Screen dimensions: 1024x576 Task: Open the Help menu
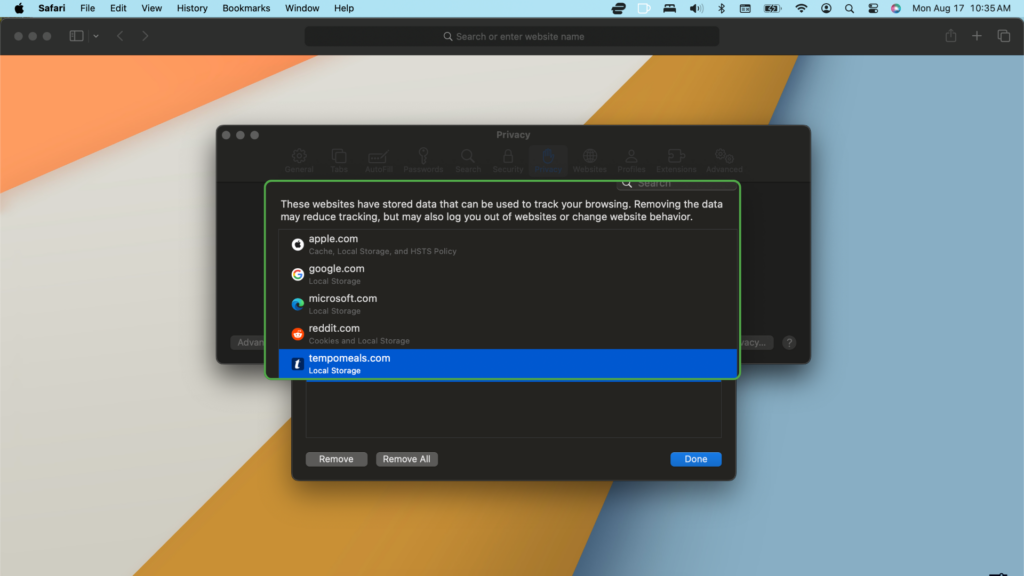[344, 8]
